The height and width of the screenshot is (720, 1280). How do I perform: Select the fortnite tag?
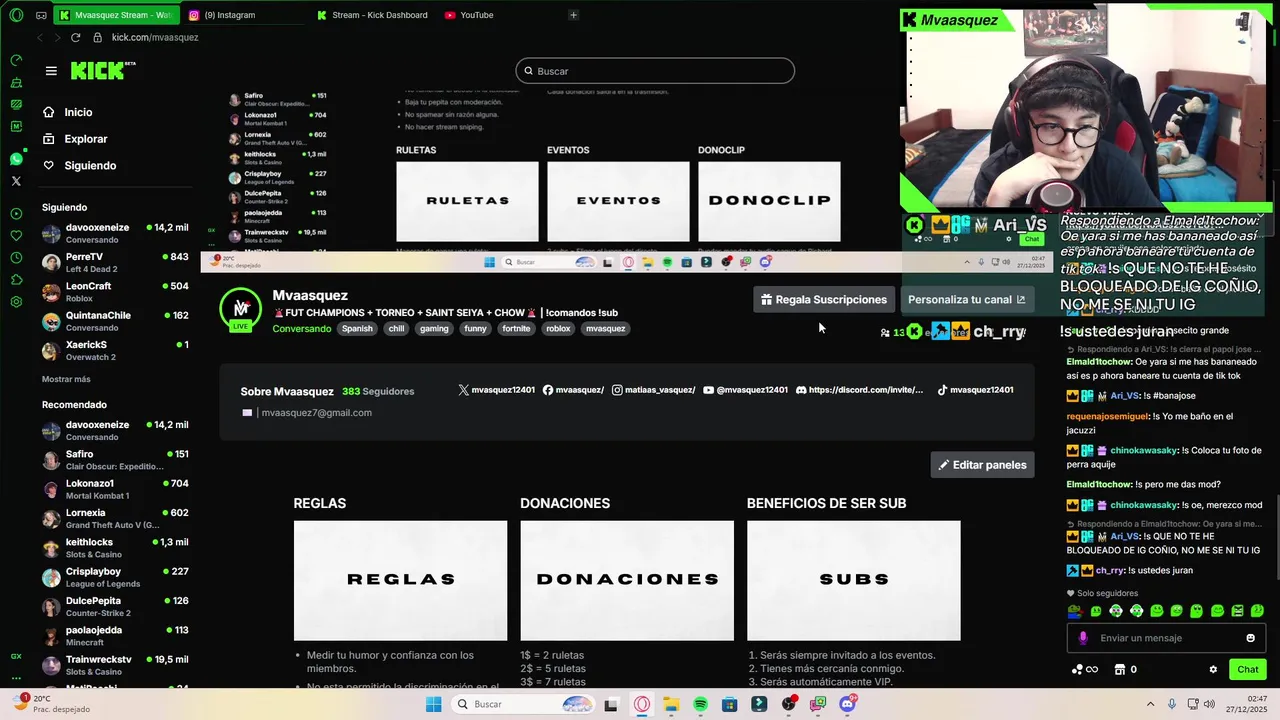[516, 328]
